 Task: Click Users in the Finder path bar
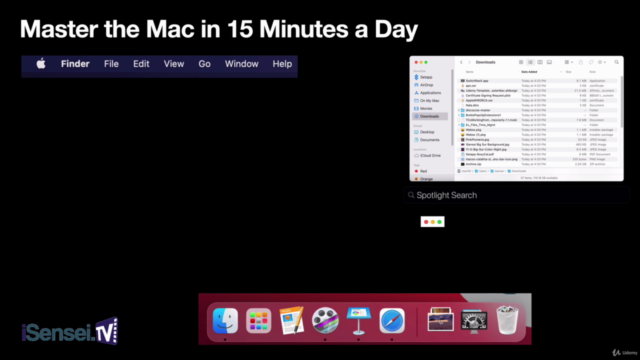(481, 171)
